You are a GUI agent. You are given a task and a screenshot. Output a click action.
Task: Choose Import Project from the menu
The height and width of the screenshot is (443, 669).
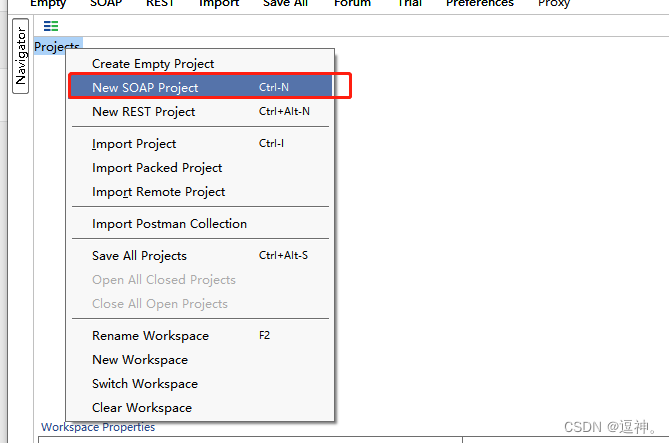(x=200, y=144)
